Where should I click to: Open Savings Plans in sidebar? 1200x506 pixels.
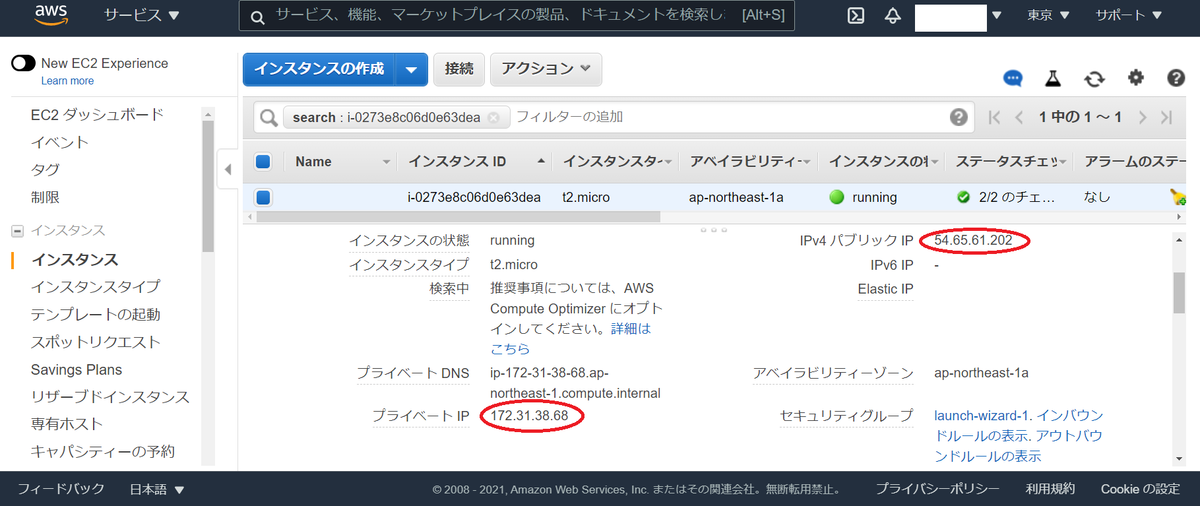pyautogui.click(x=76, y=370)
